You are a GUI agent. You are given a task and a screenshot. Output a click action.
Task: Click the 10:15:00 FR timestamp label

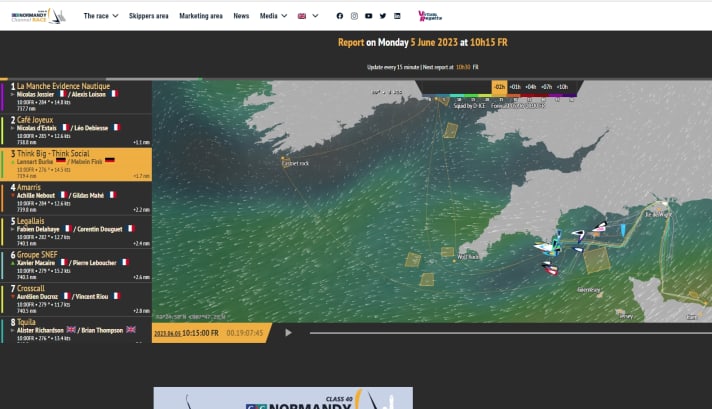click(x=200, y=333)
